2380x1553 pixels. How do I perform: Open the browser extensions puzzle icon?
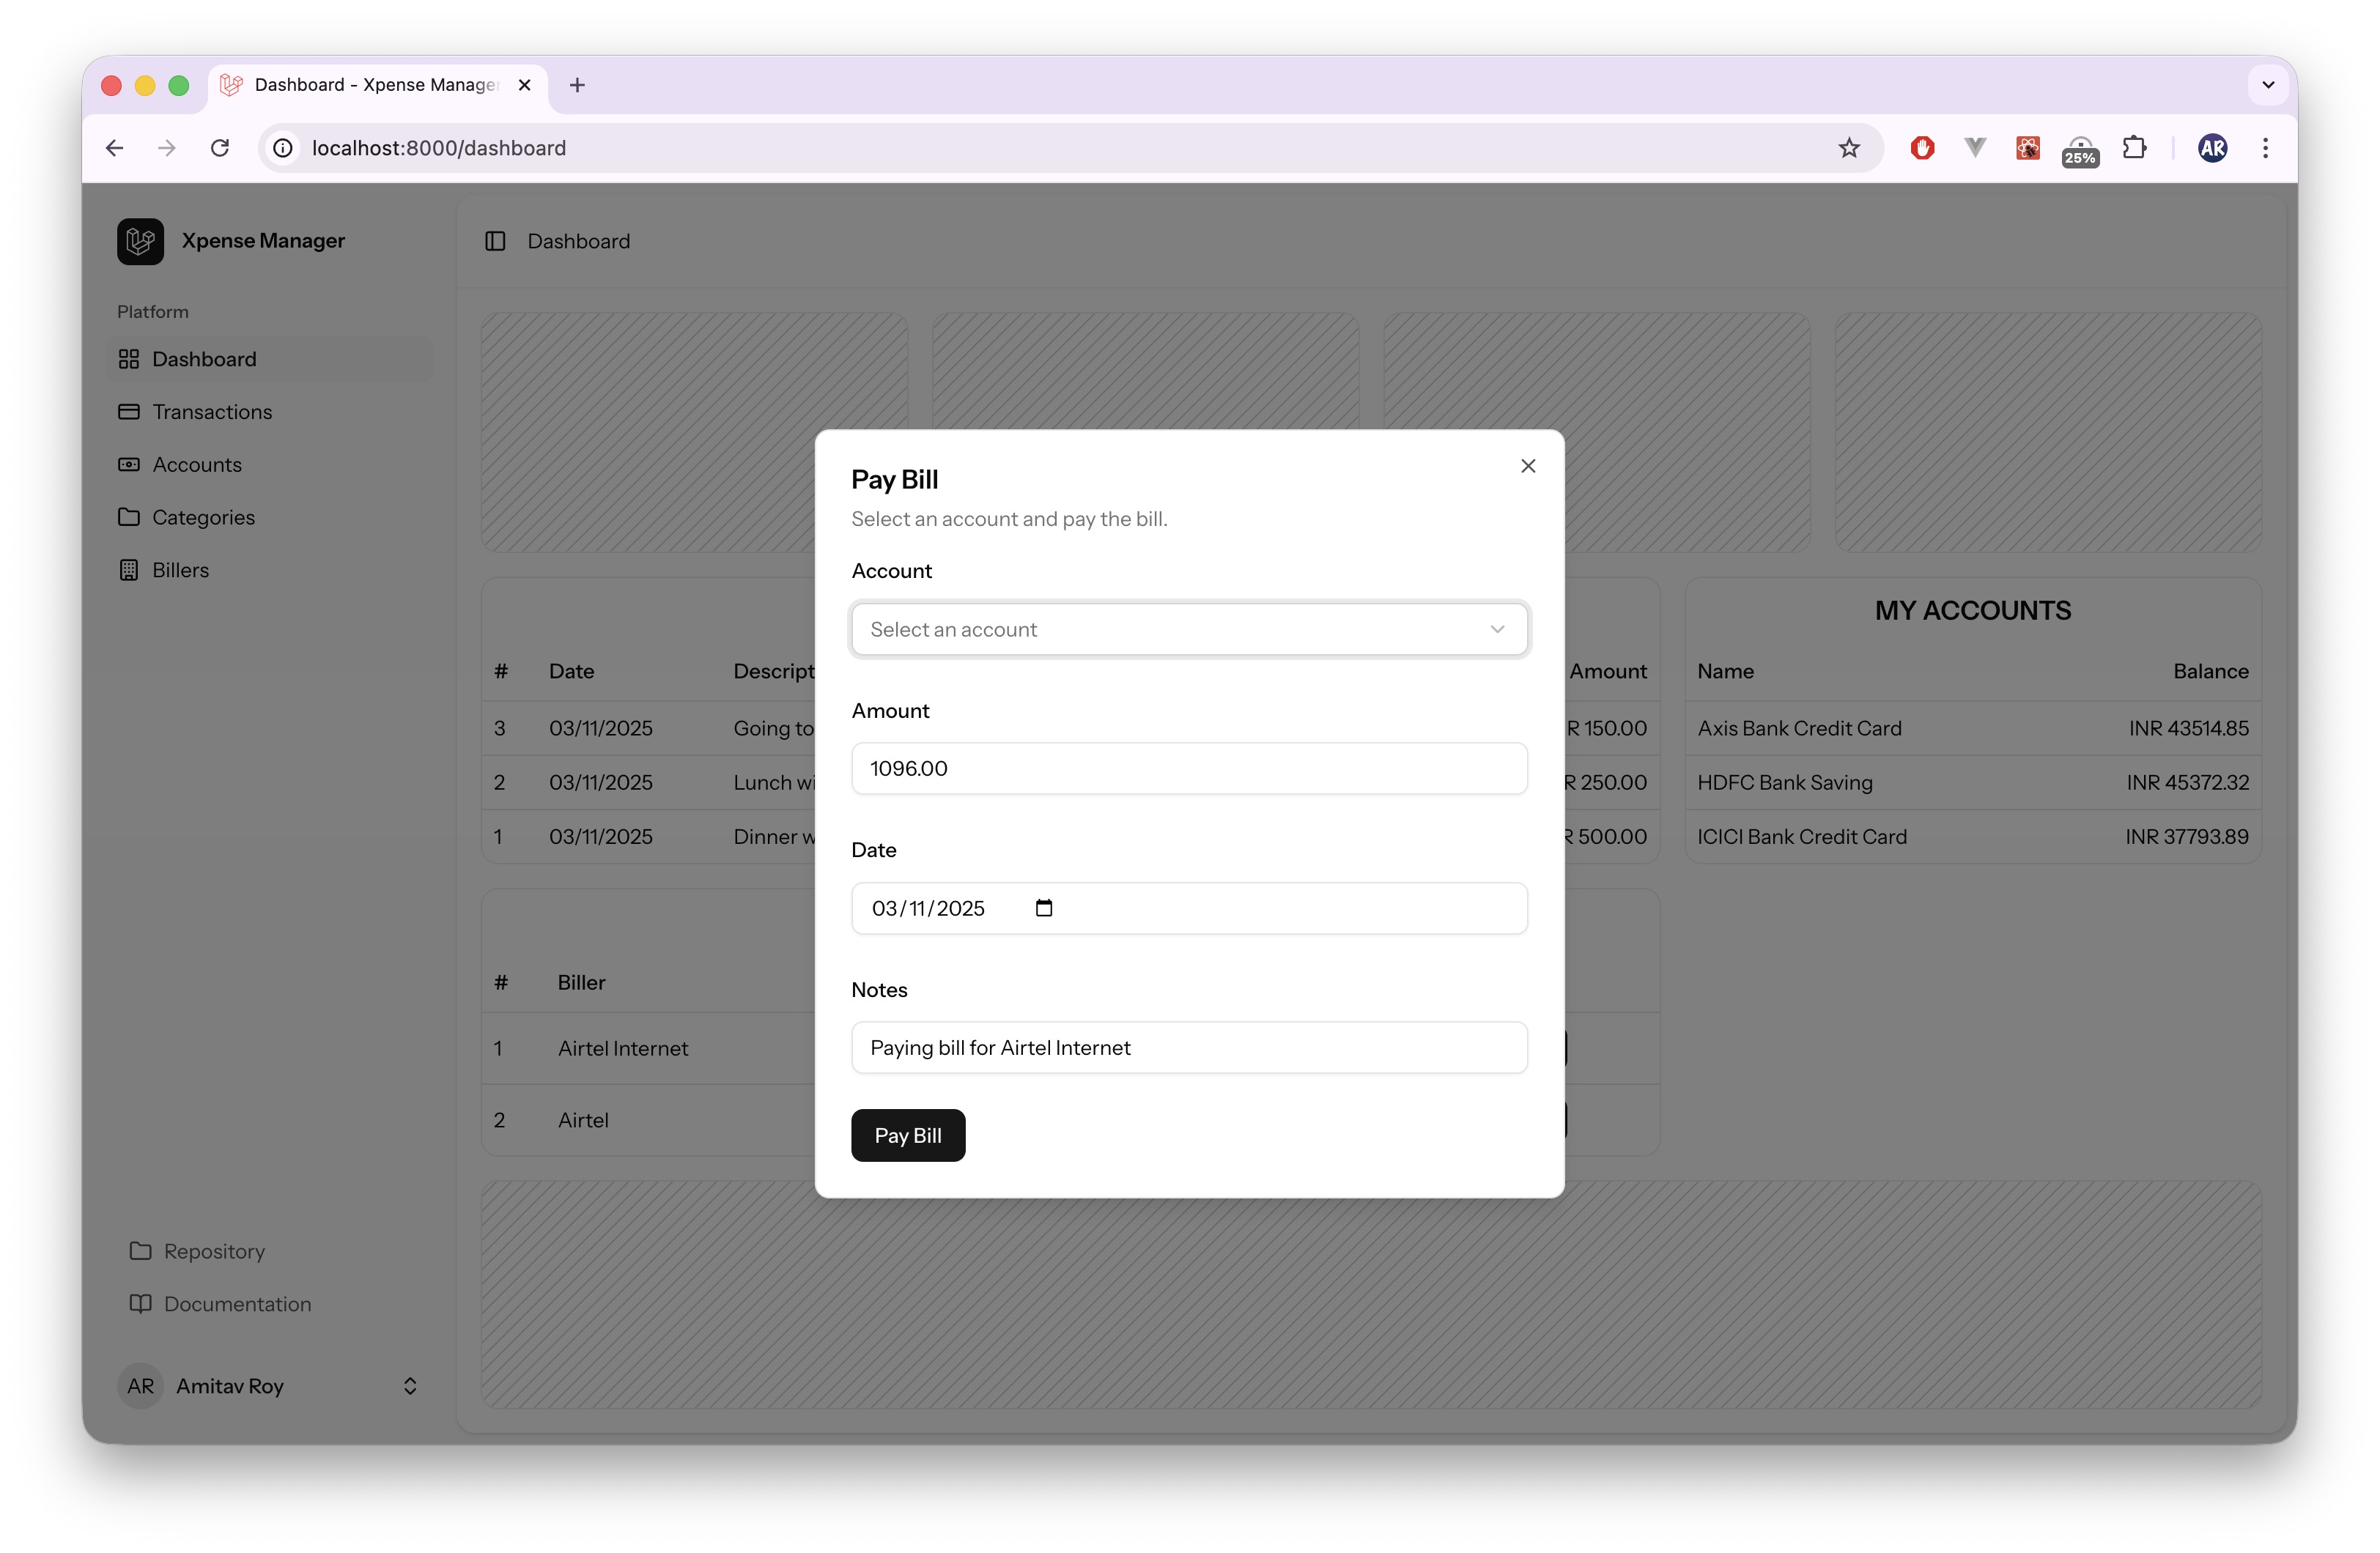2133,148
